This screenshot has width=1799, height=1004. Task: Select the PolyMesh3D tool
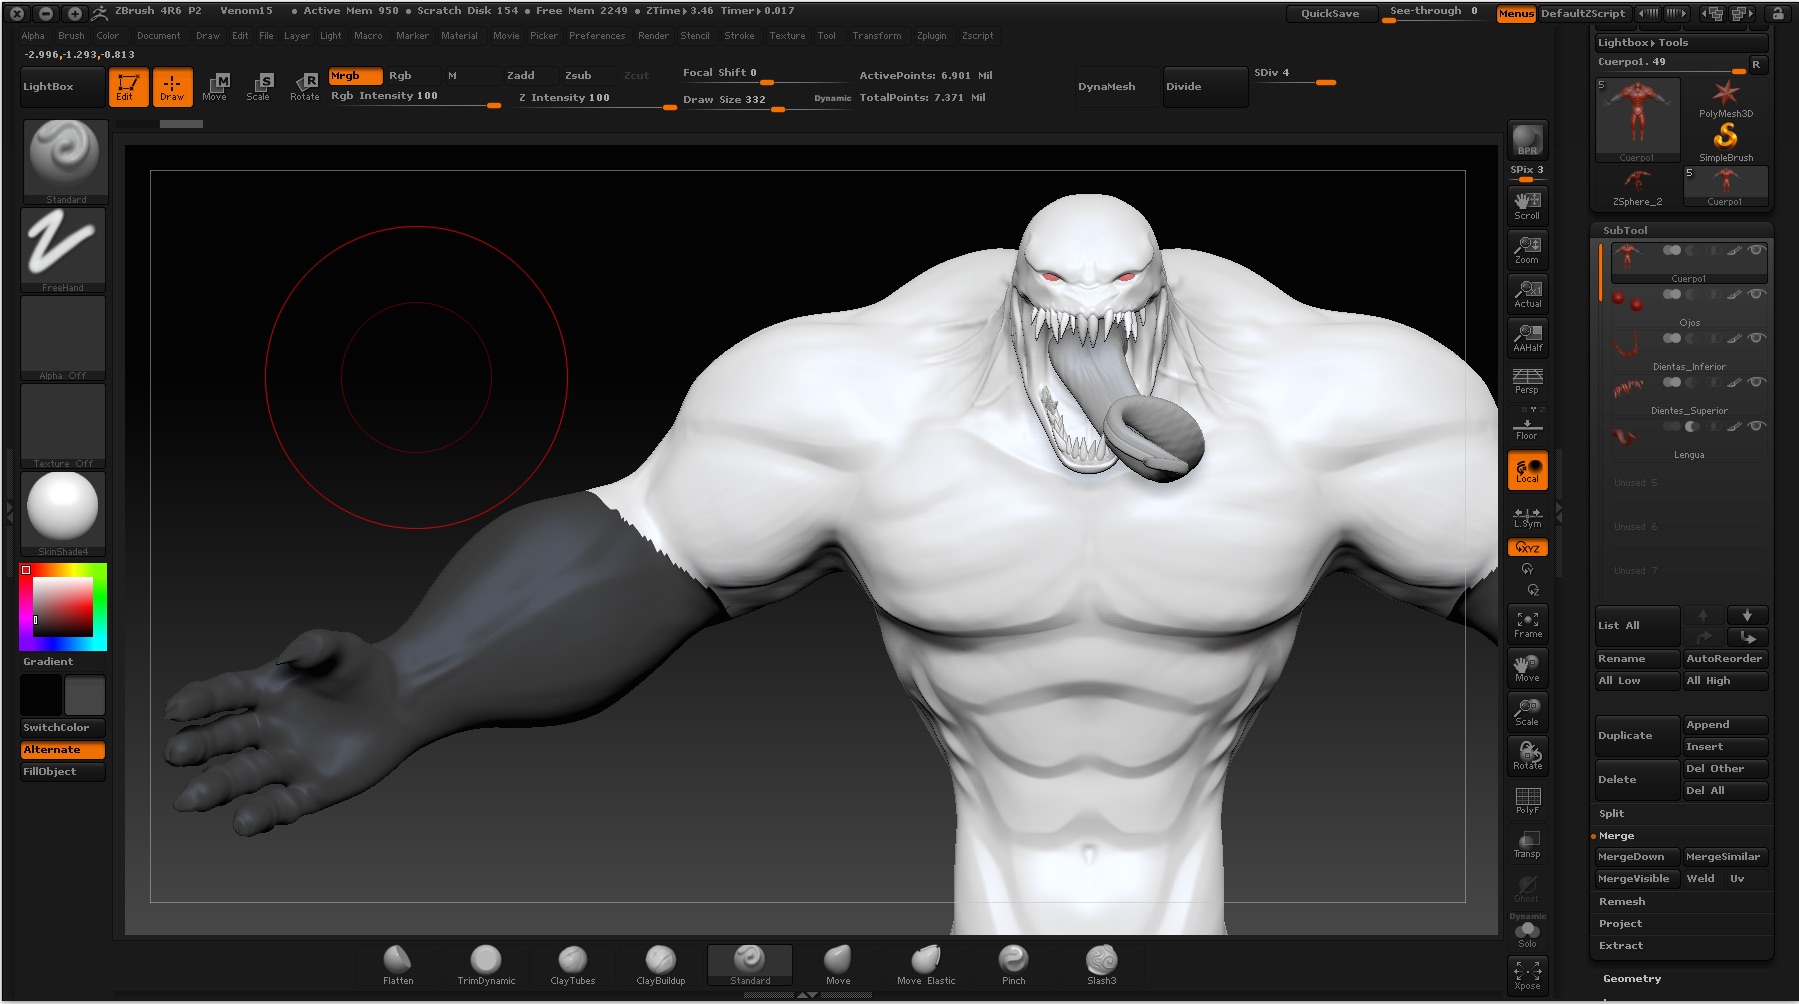click(1726, 99)
